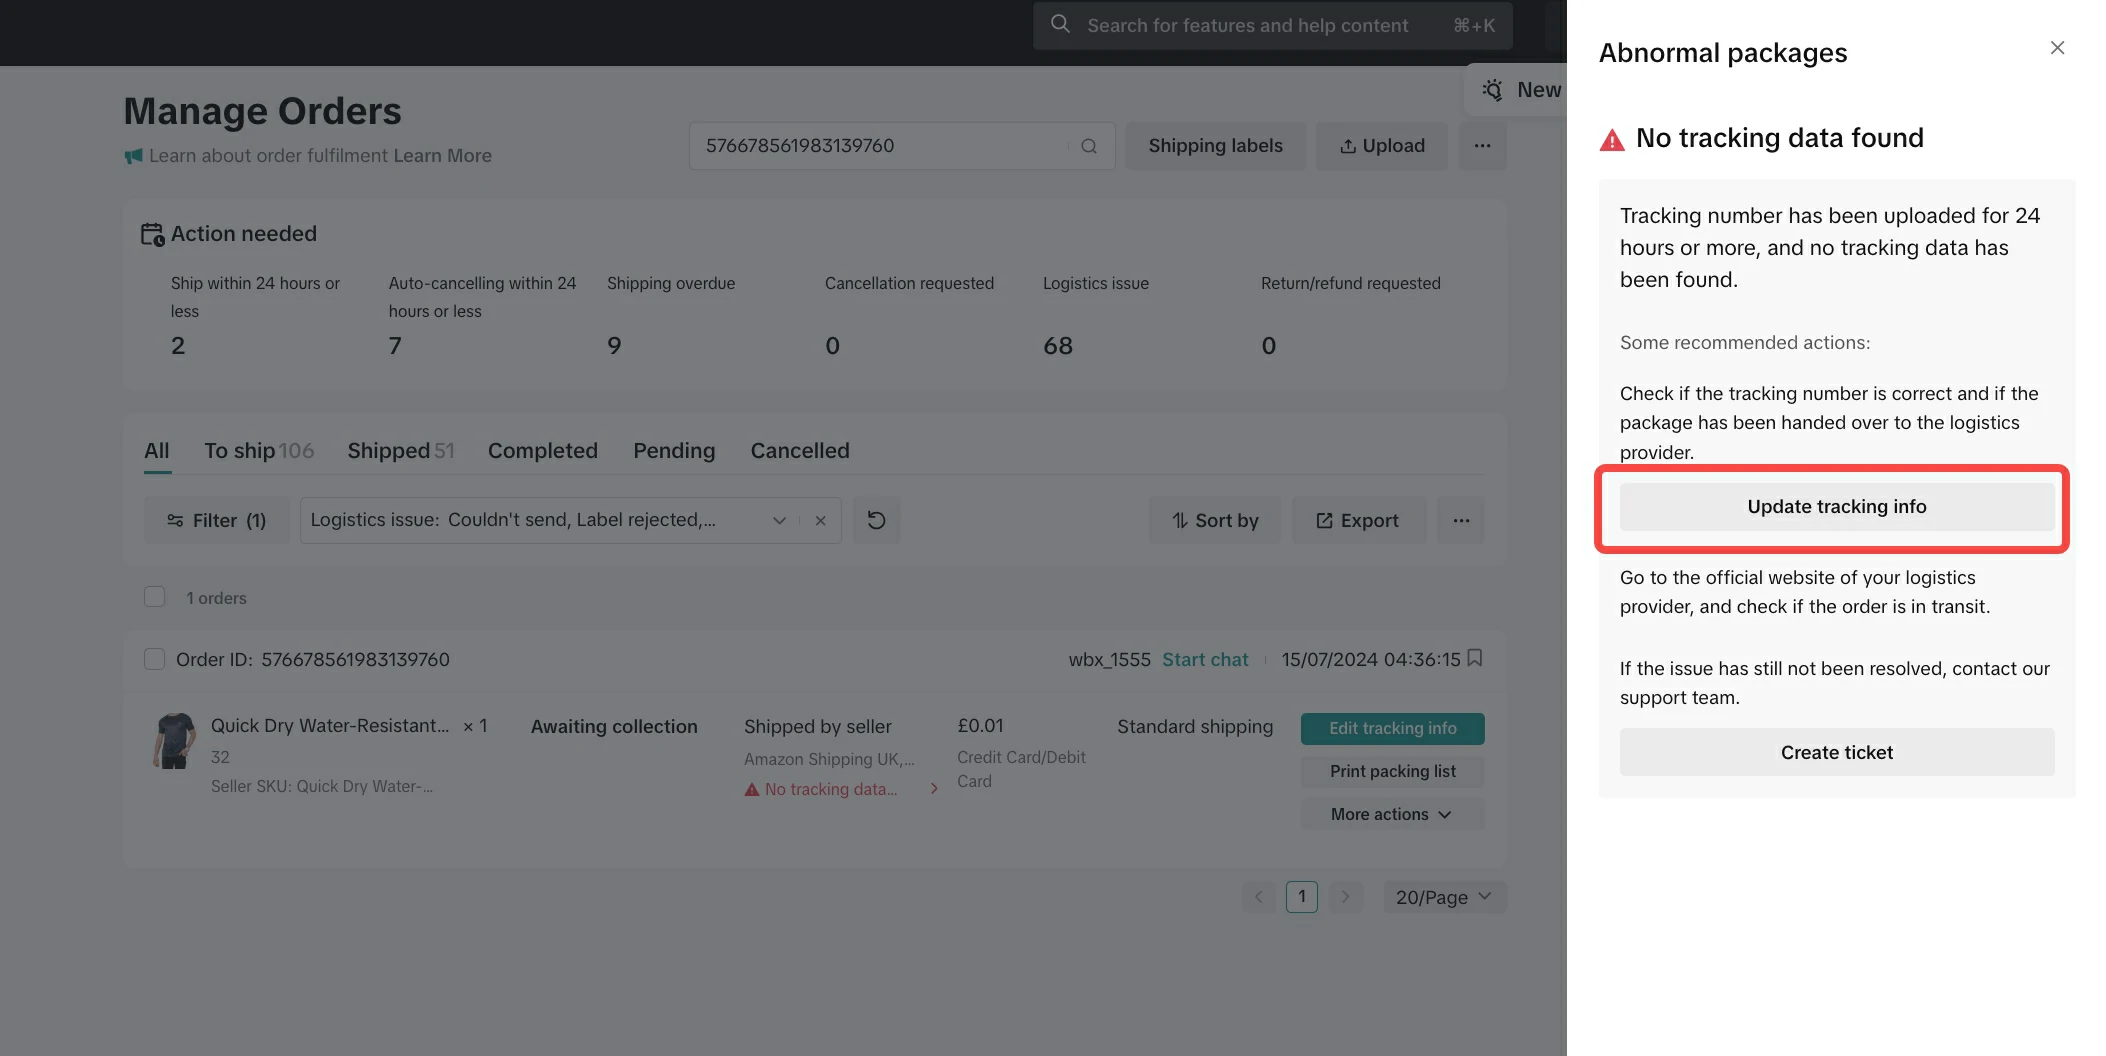Switch to the To ship tab

click(258, 451)
